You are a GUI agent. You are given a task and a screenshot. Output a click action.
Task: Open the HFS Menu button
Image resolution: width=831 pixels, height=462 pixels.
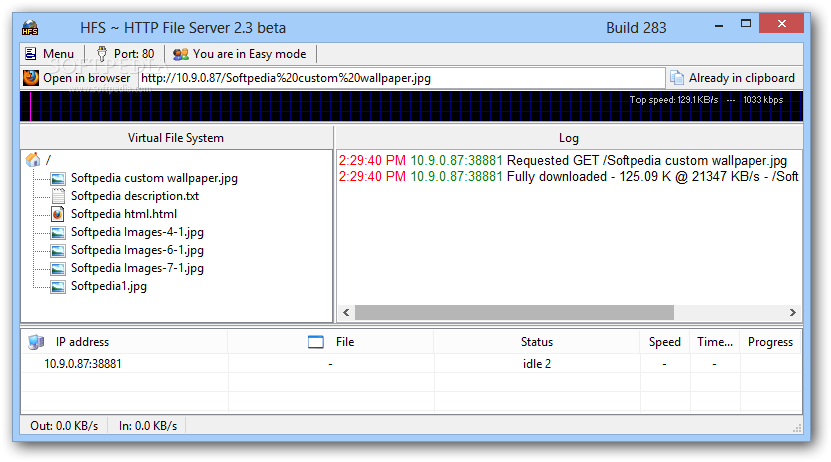click(49, 54)
